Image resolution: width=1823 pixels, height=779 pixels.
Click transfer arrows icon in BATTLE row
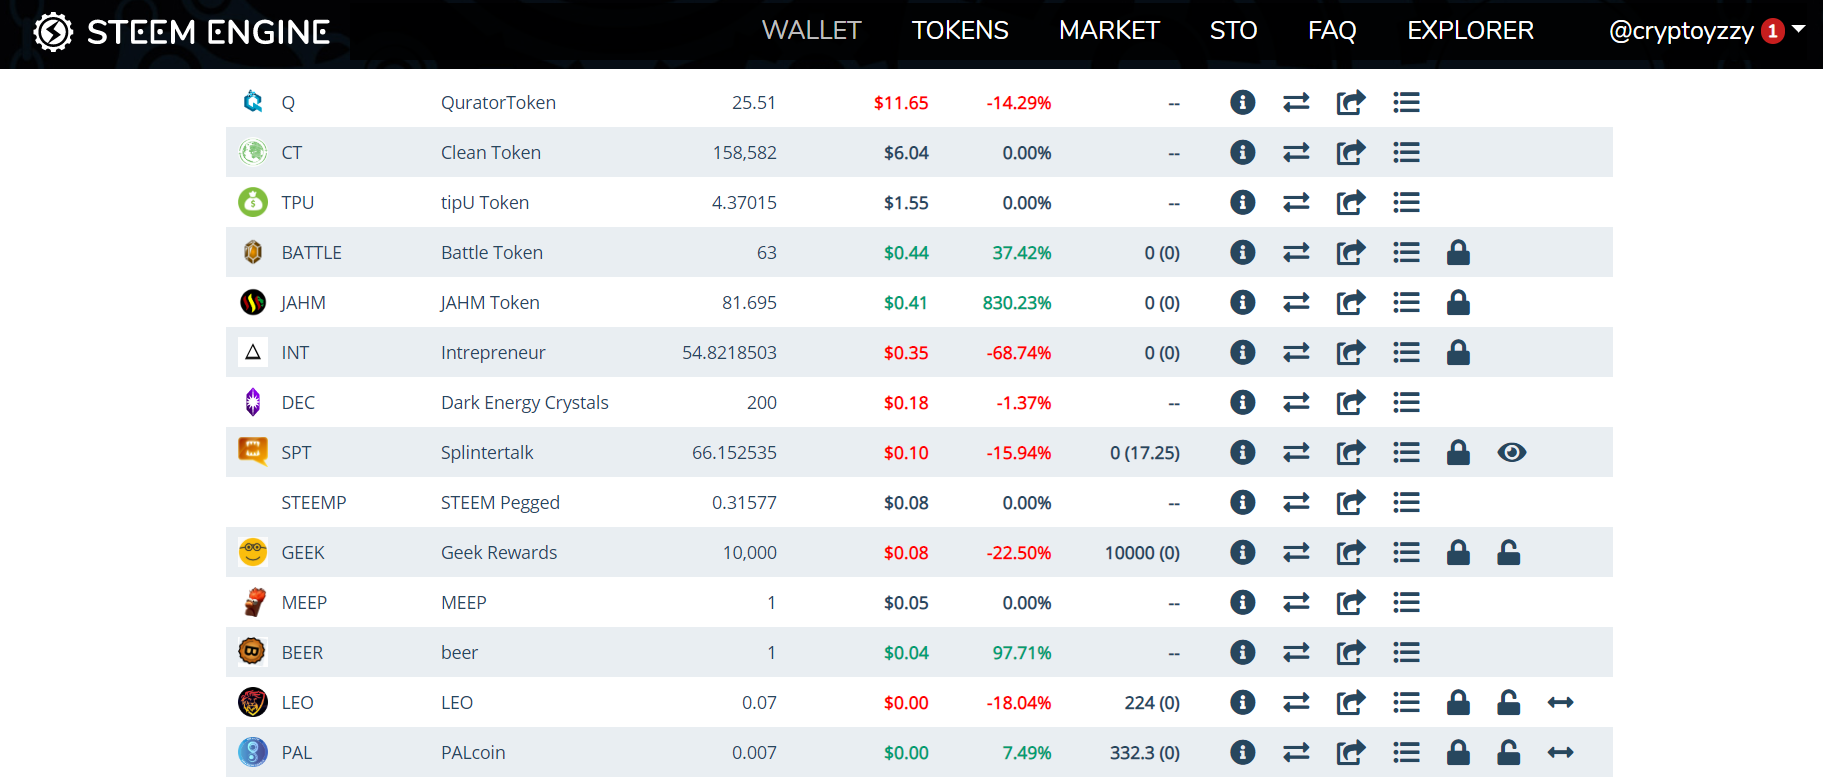click(1296, 252)
